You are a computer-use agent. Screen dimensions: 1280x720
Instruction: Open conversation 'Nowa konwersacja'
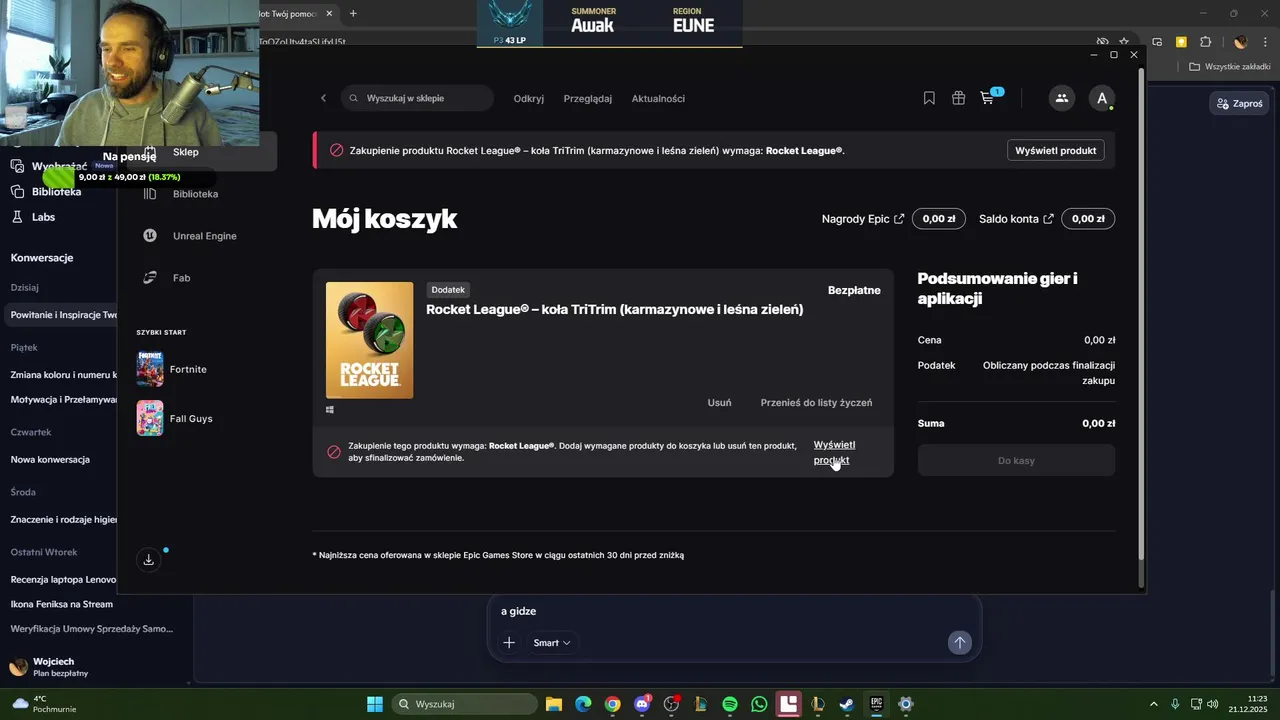50,460
